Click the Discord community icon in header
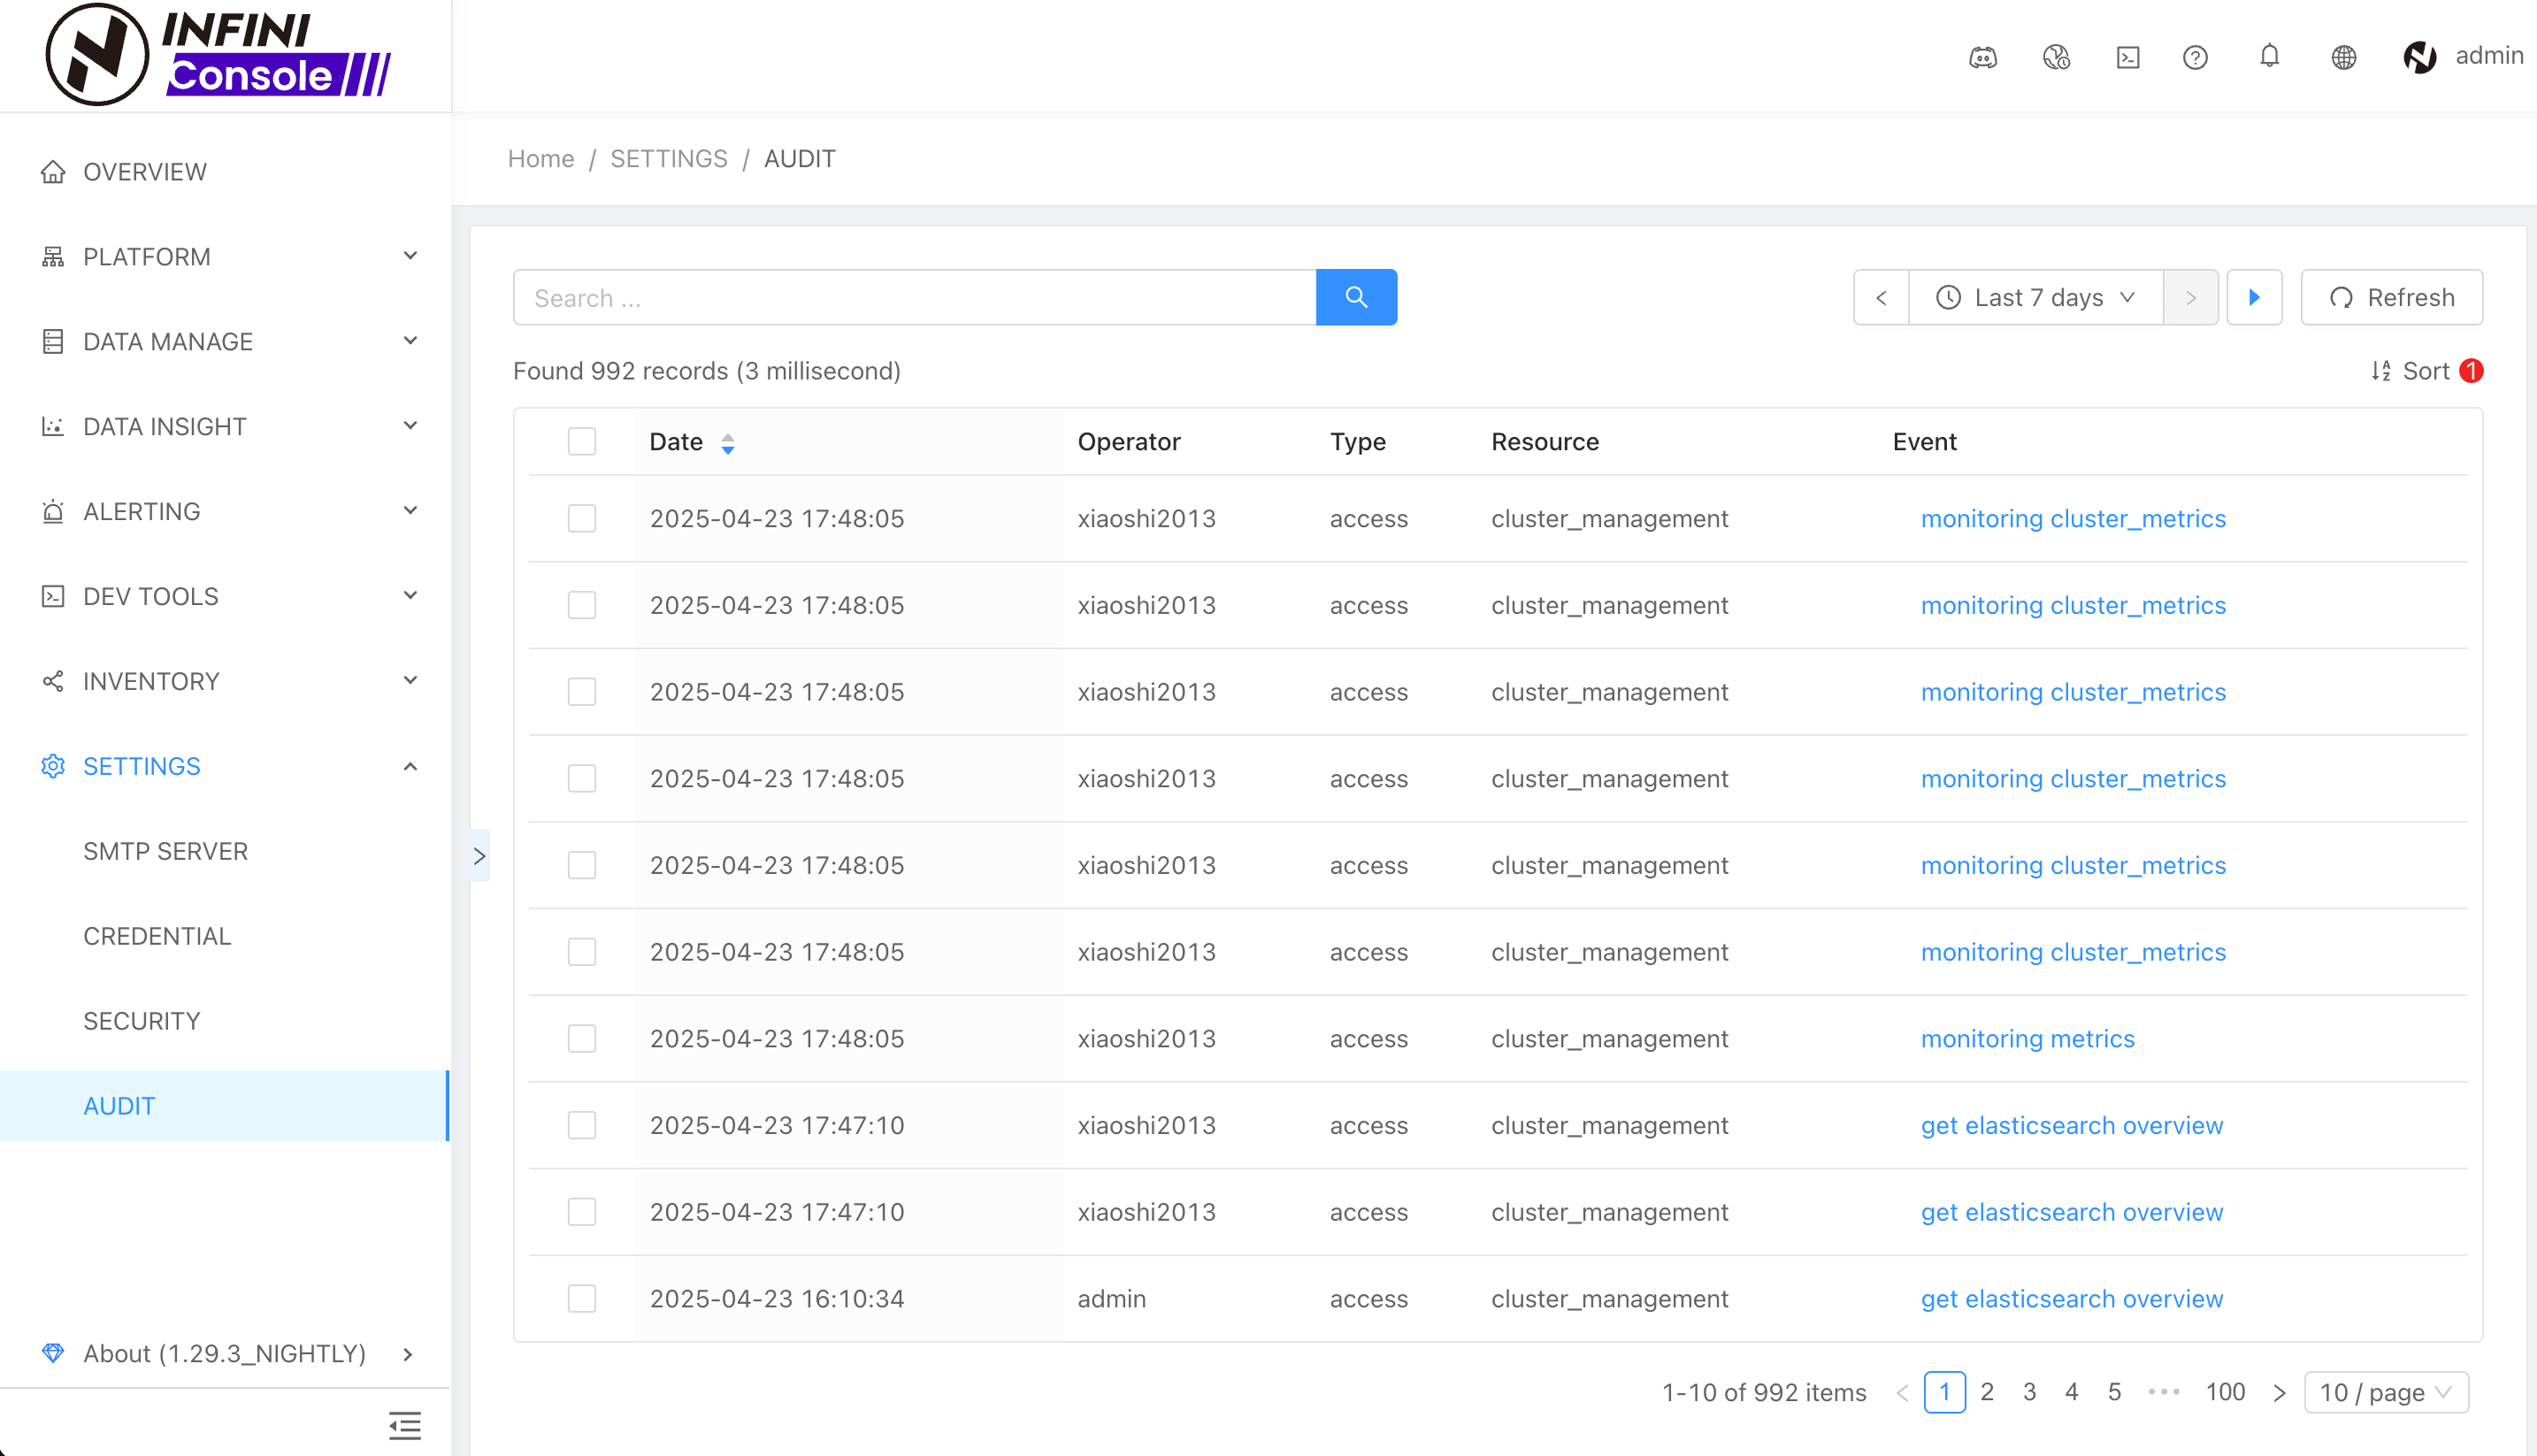 pos(1983,57)
